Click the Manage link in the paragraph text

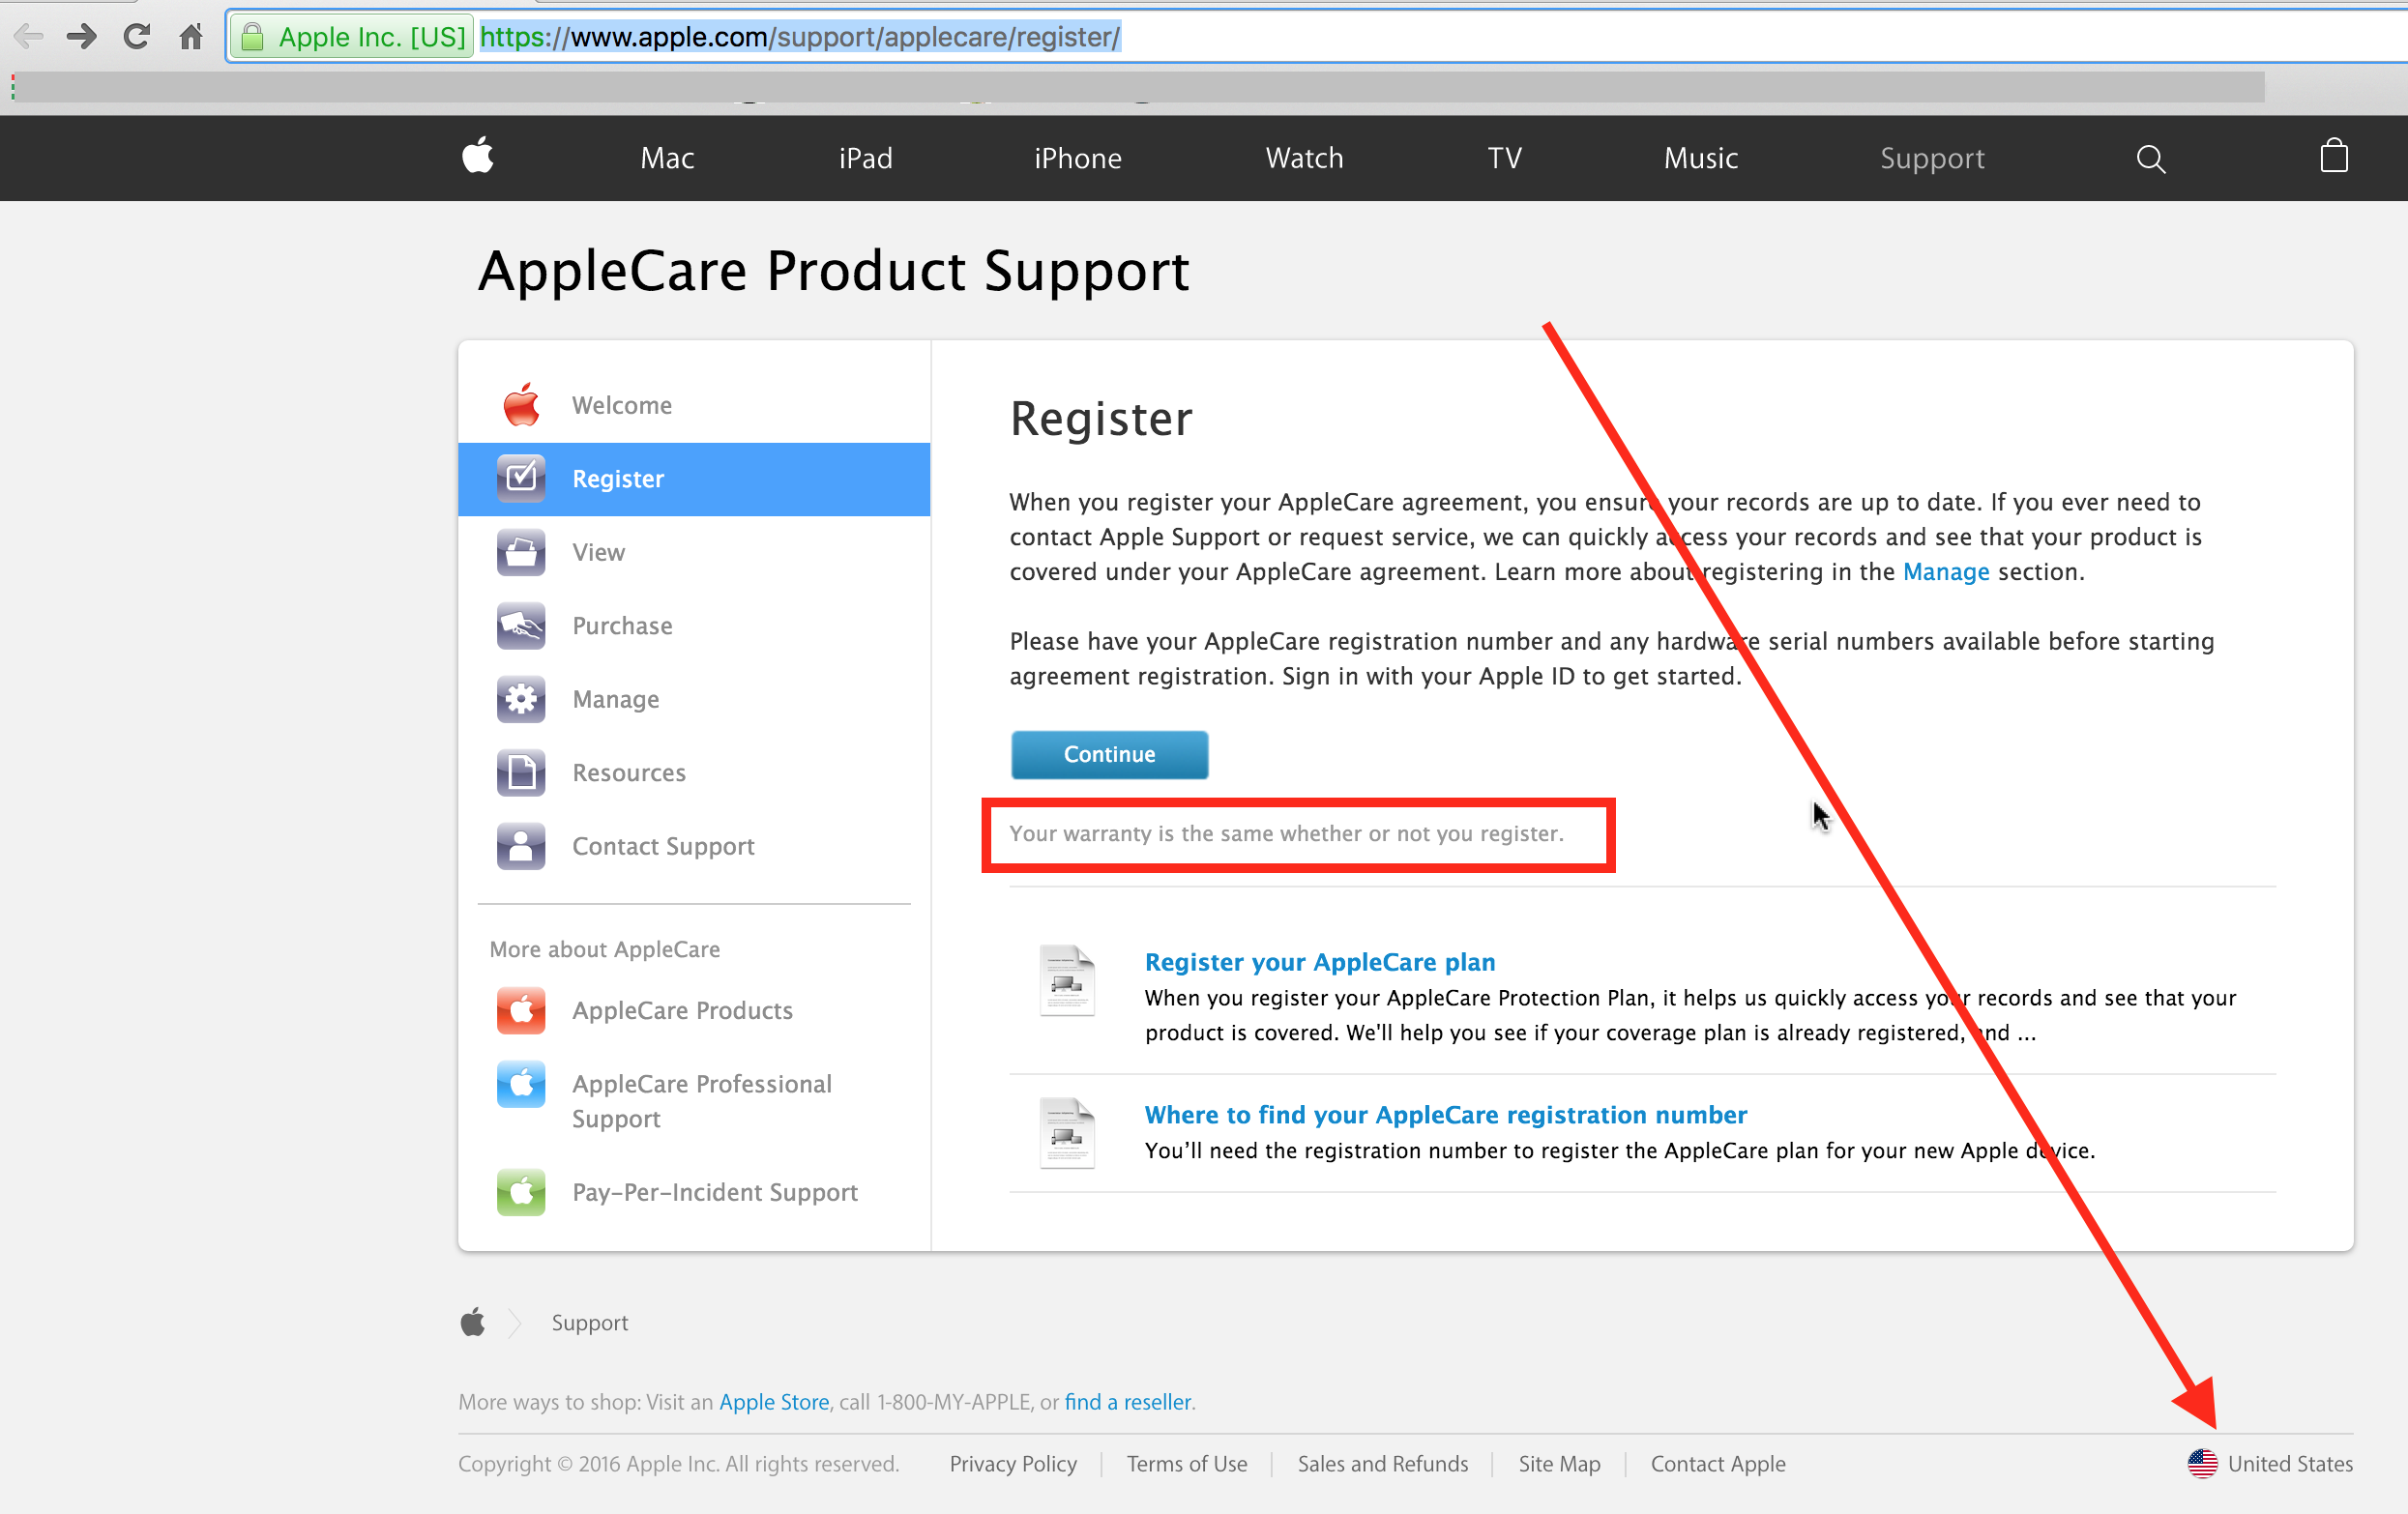(x=1946, y=571)
